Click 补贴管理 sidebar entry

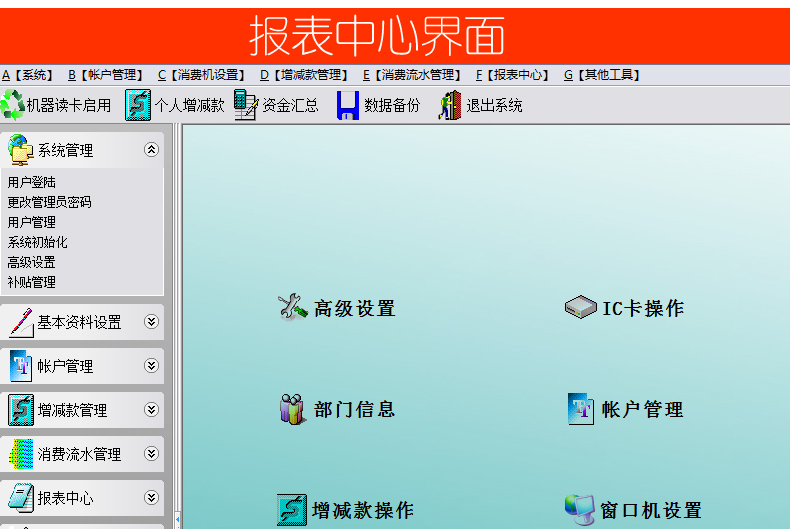click(32, 282)
